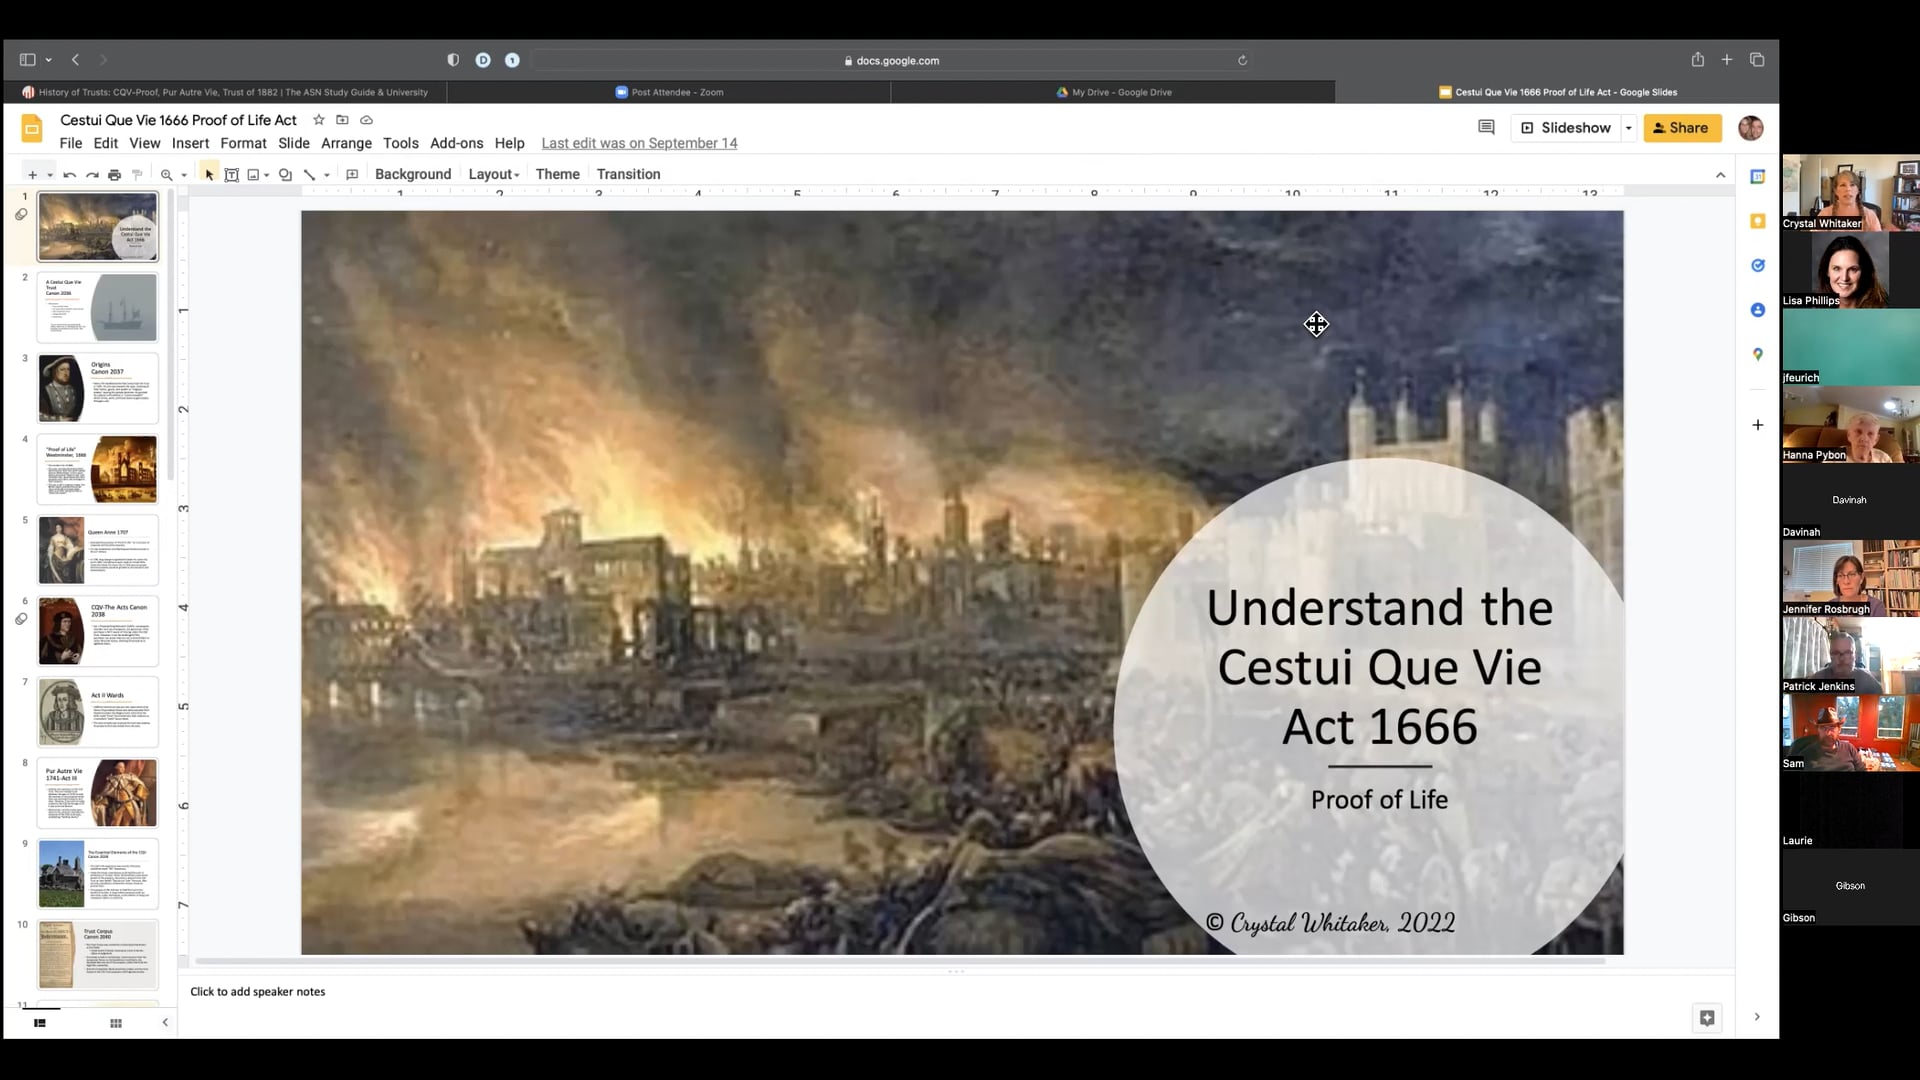Click the Explore button at bottom right
Screen dimensions: 1920x1080
click(x=1707, y=1018)
